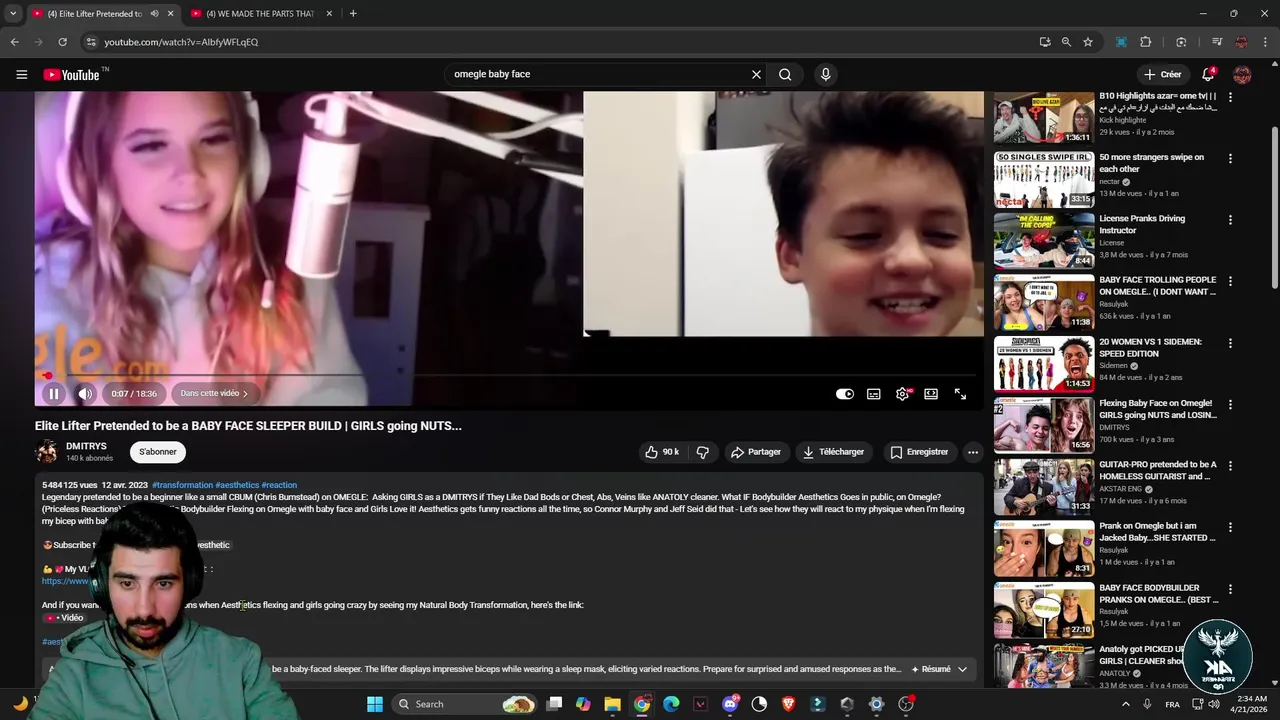Image resolution: width=1280 pixels, height=720 pixels.
Task: Open the browser zoom magnifier icon
Action: (x=1066, y=42)
